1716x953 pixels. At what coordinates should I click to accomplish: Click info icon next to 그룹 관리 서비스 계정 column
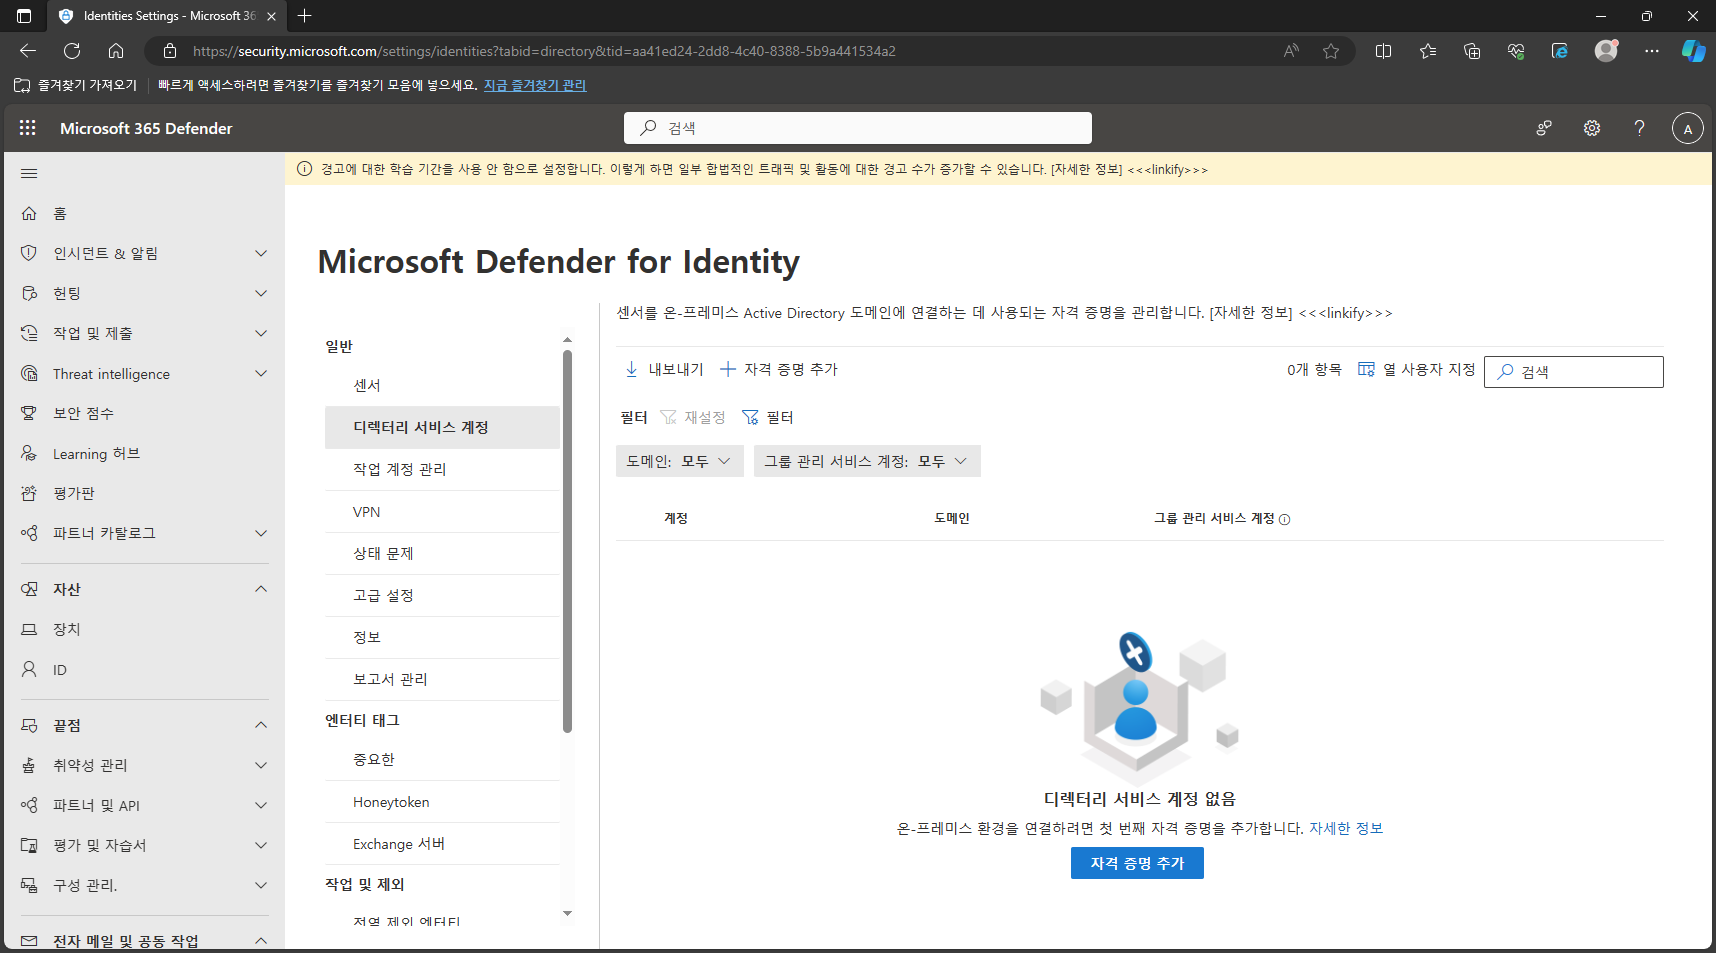click(x=1285, y=519)
